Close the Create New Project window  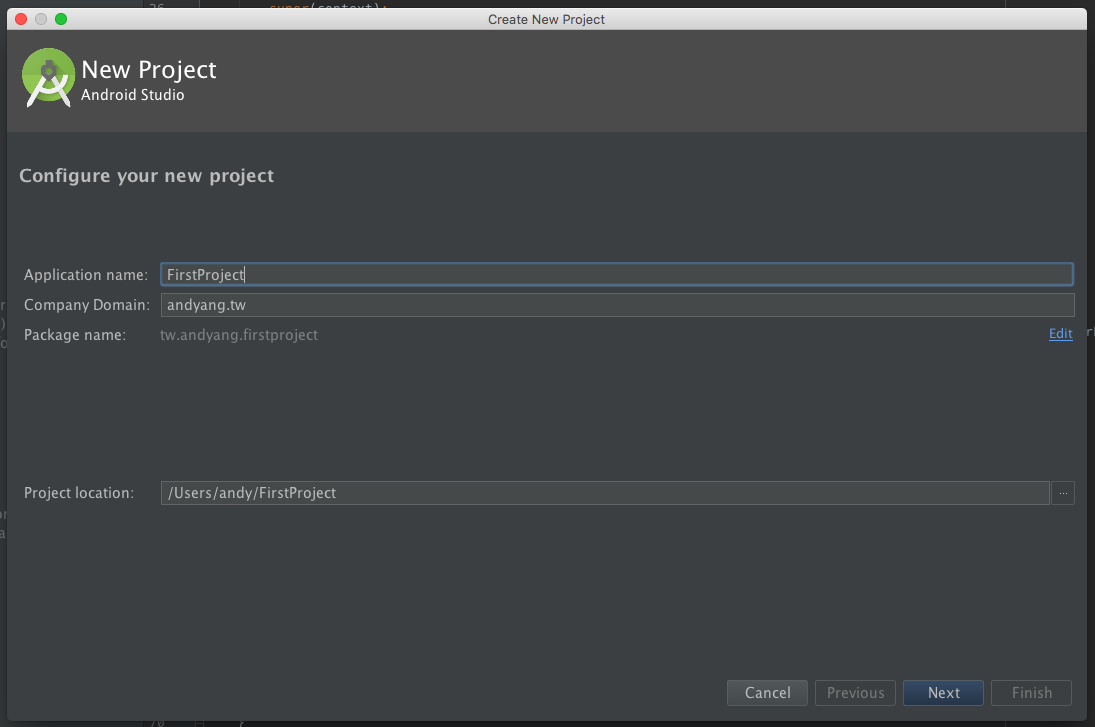pyautogui.click(x=21, y=19)
